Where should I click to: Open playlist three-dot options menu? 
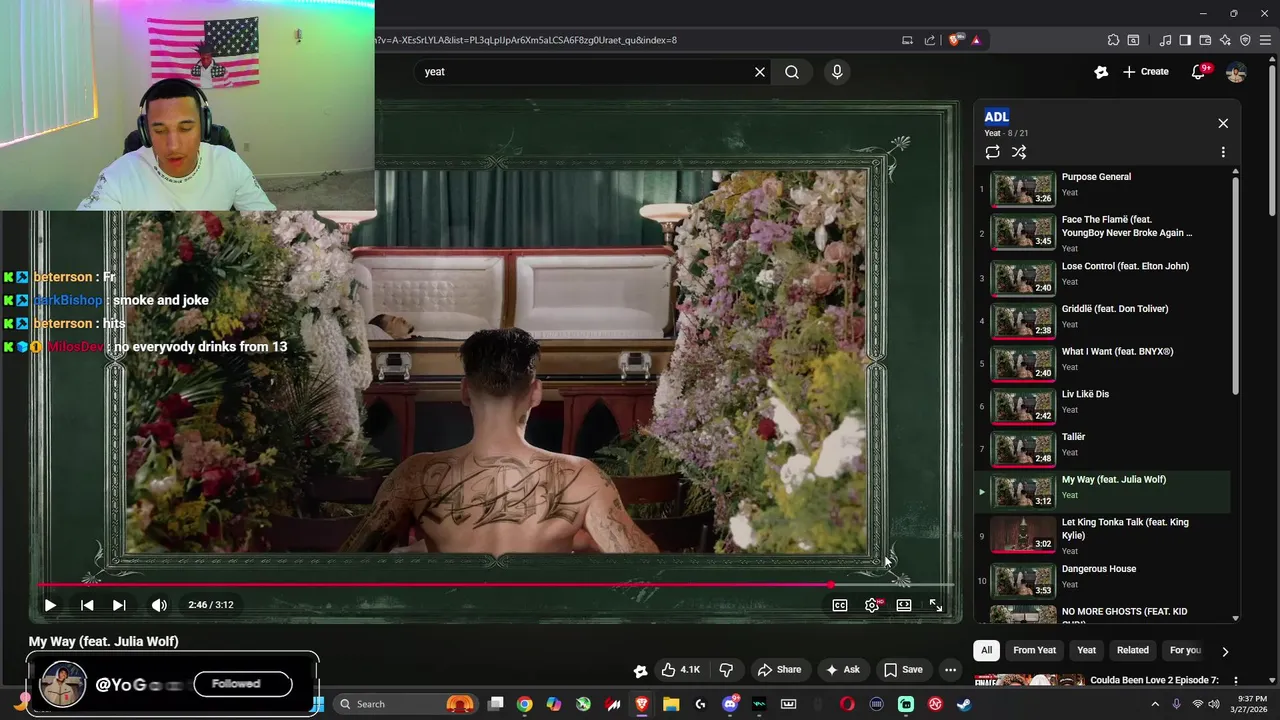pos(1223,152)
